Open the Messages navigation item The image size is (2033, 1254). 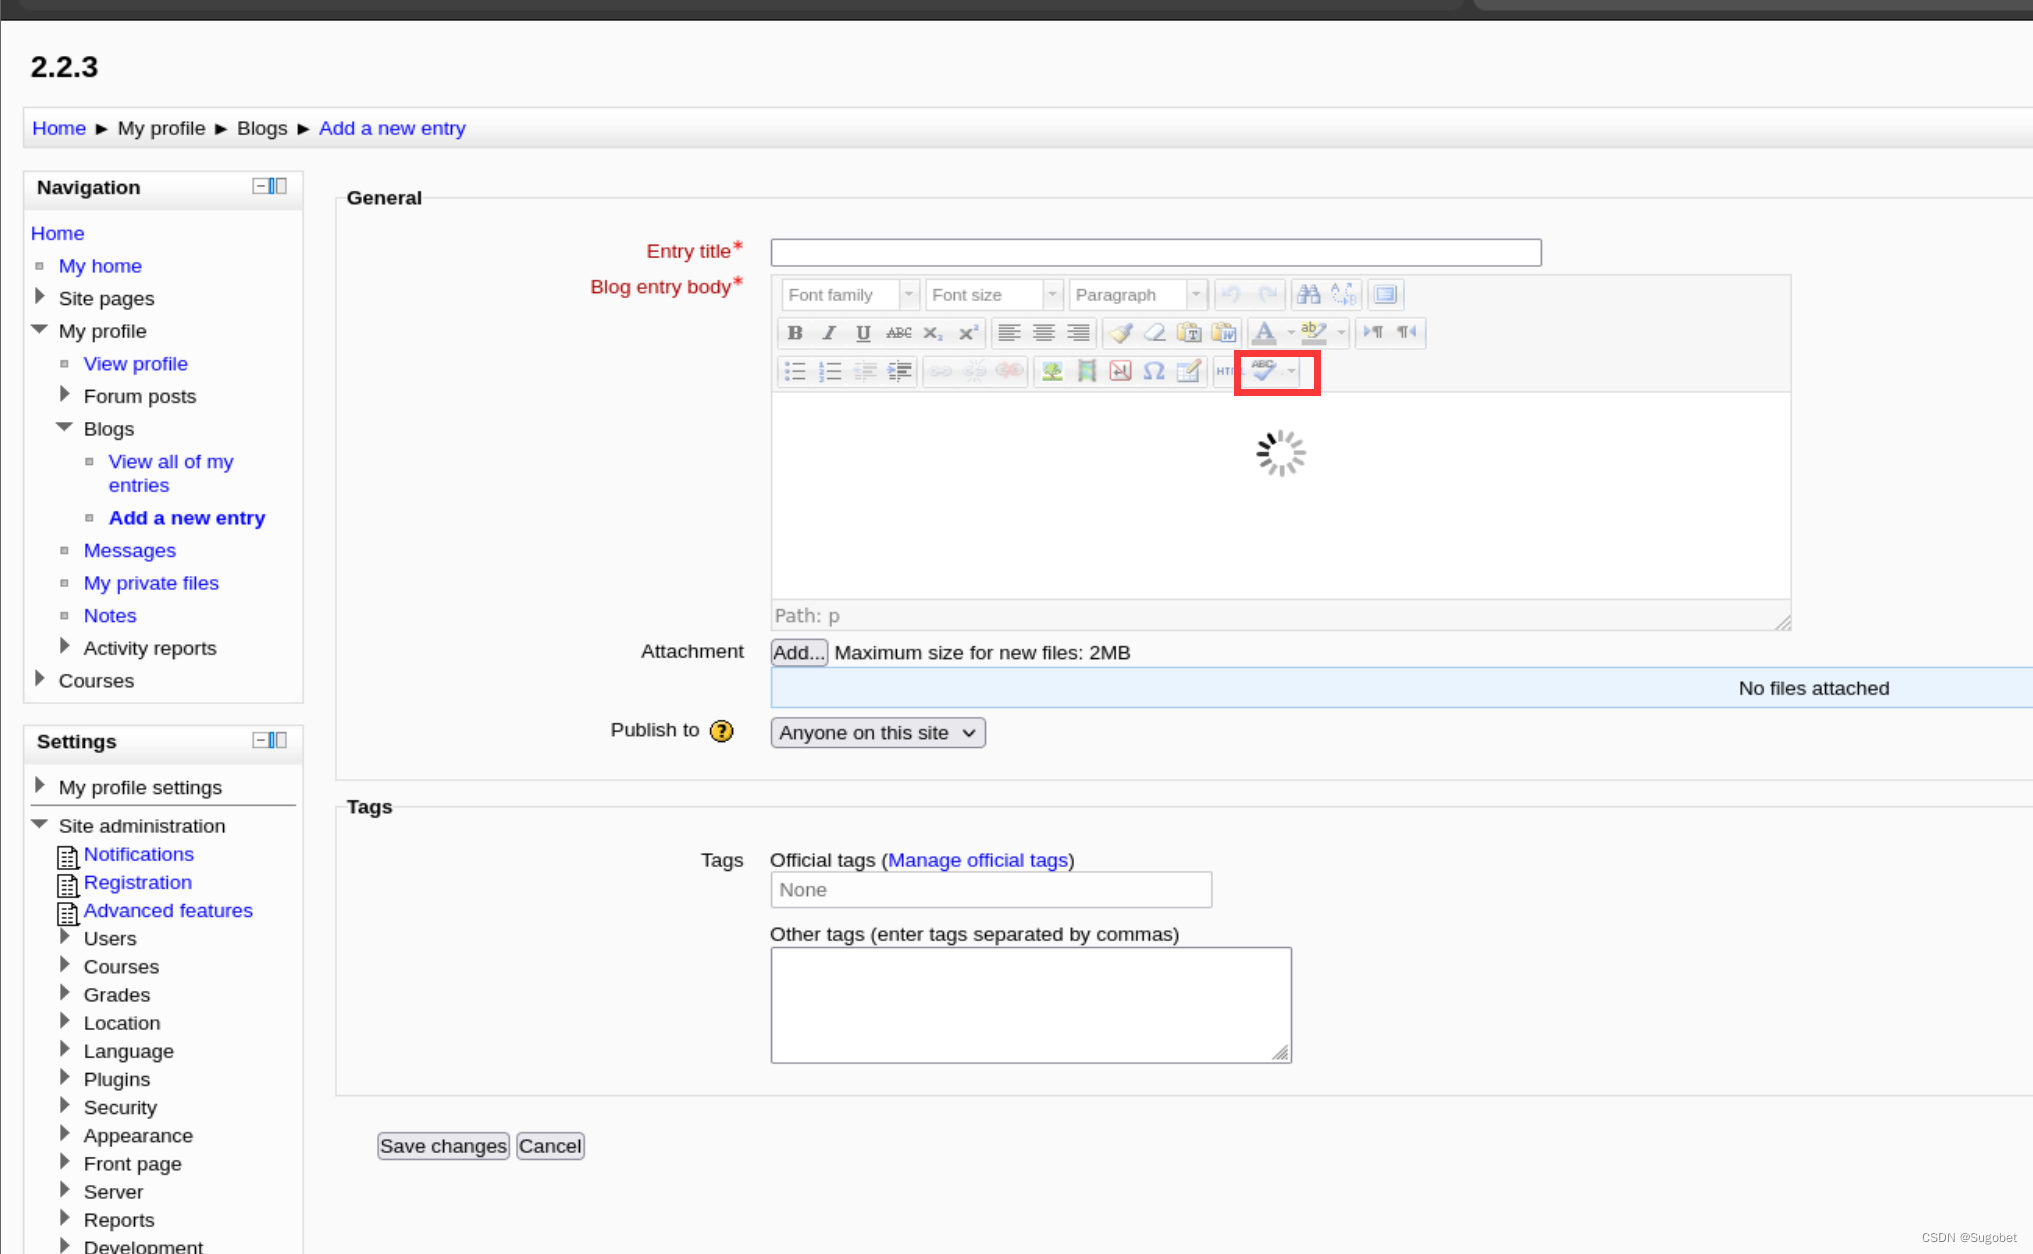(129, 550)
